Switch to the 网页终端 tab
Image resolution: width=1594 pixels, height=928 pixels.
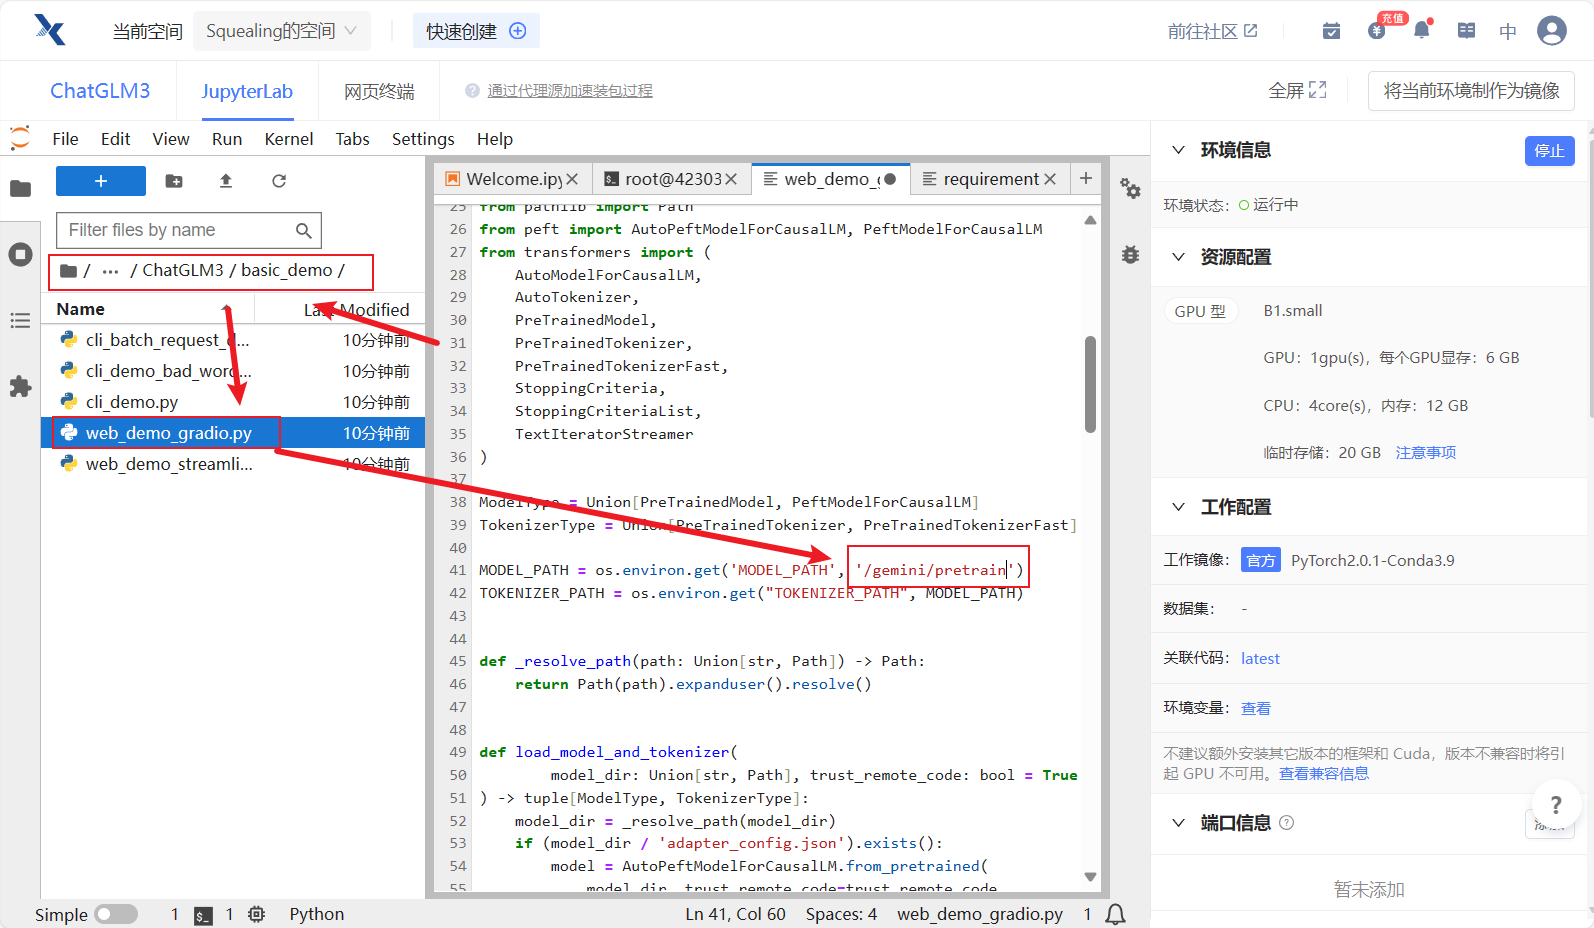point(379,91)
